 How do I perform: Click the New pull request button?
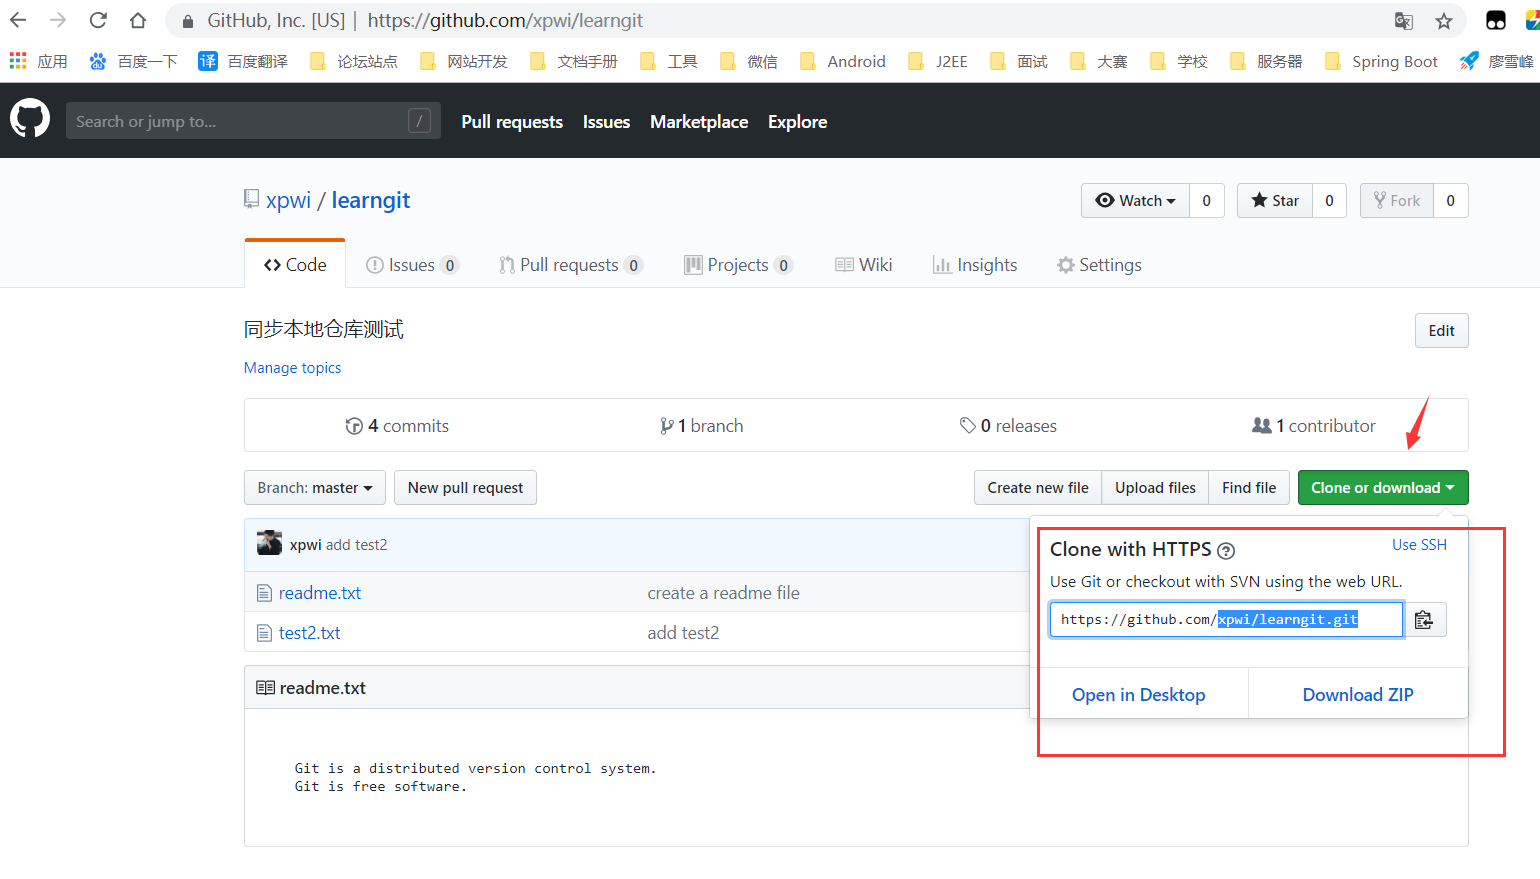click(x=465, y=487)
